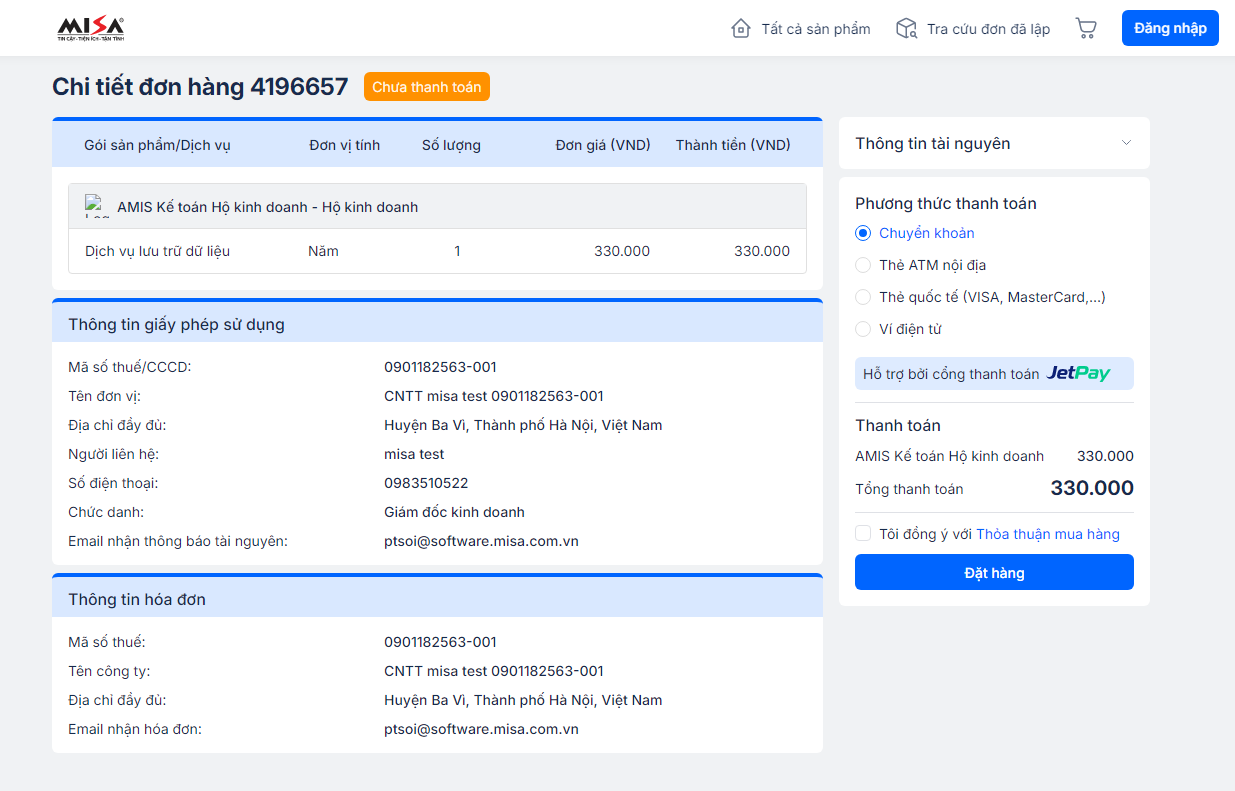Click the Thành tiền (VND) column header

[733, 145]
